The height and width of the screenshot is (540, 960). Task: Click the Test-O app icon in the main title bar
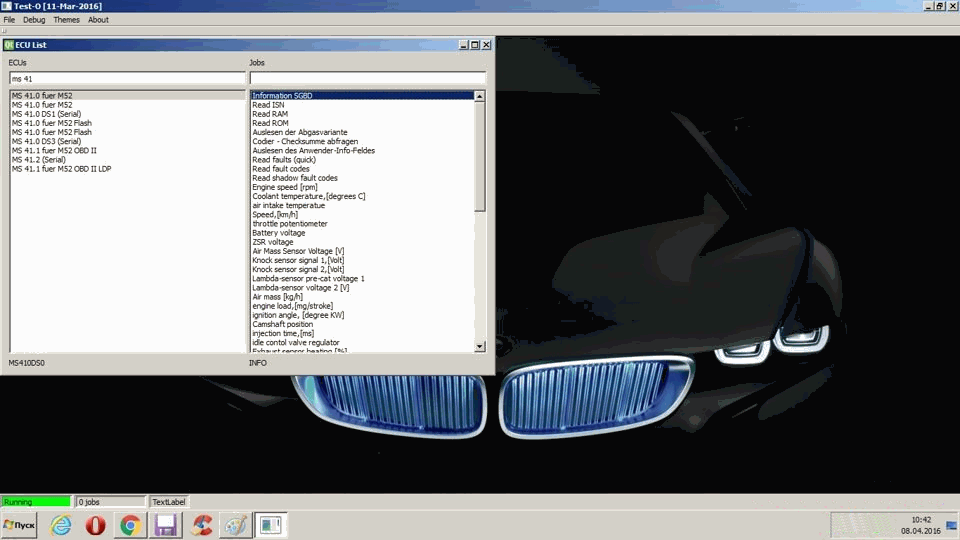click(x=6, y=6)
